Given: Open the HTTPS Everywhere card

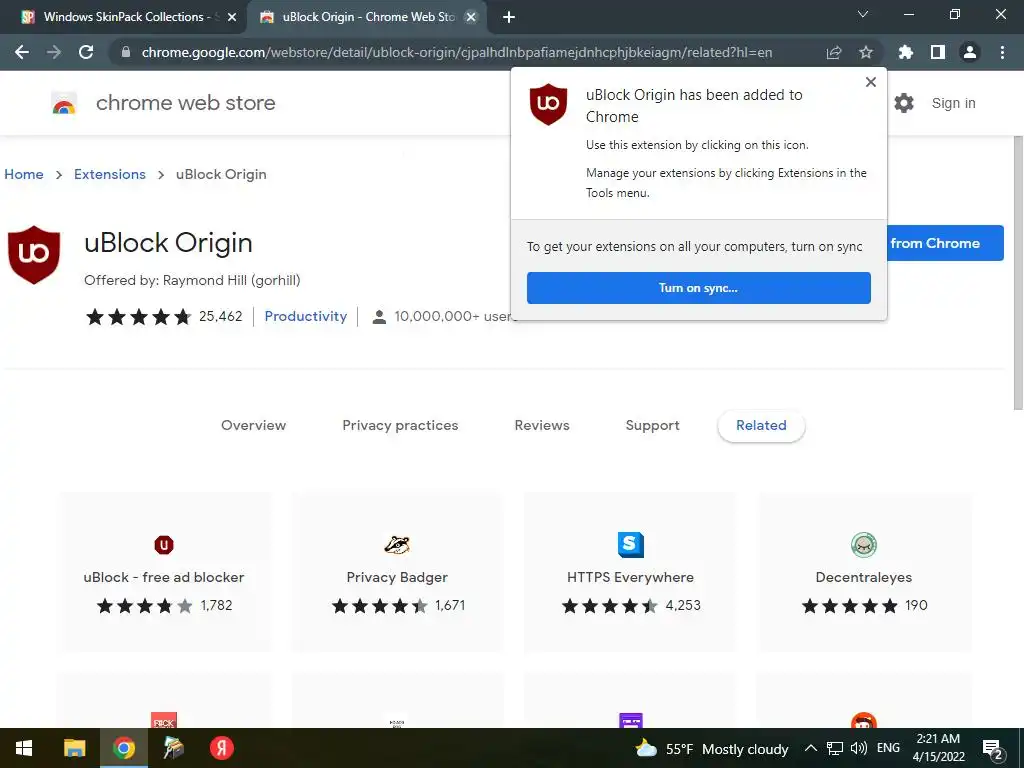Looking at the screenshot, I should (x=630, y=572).
